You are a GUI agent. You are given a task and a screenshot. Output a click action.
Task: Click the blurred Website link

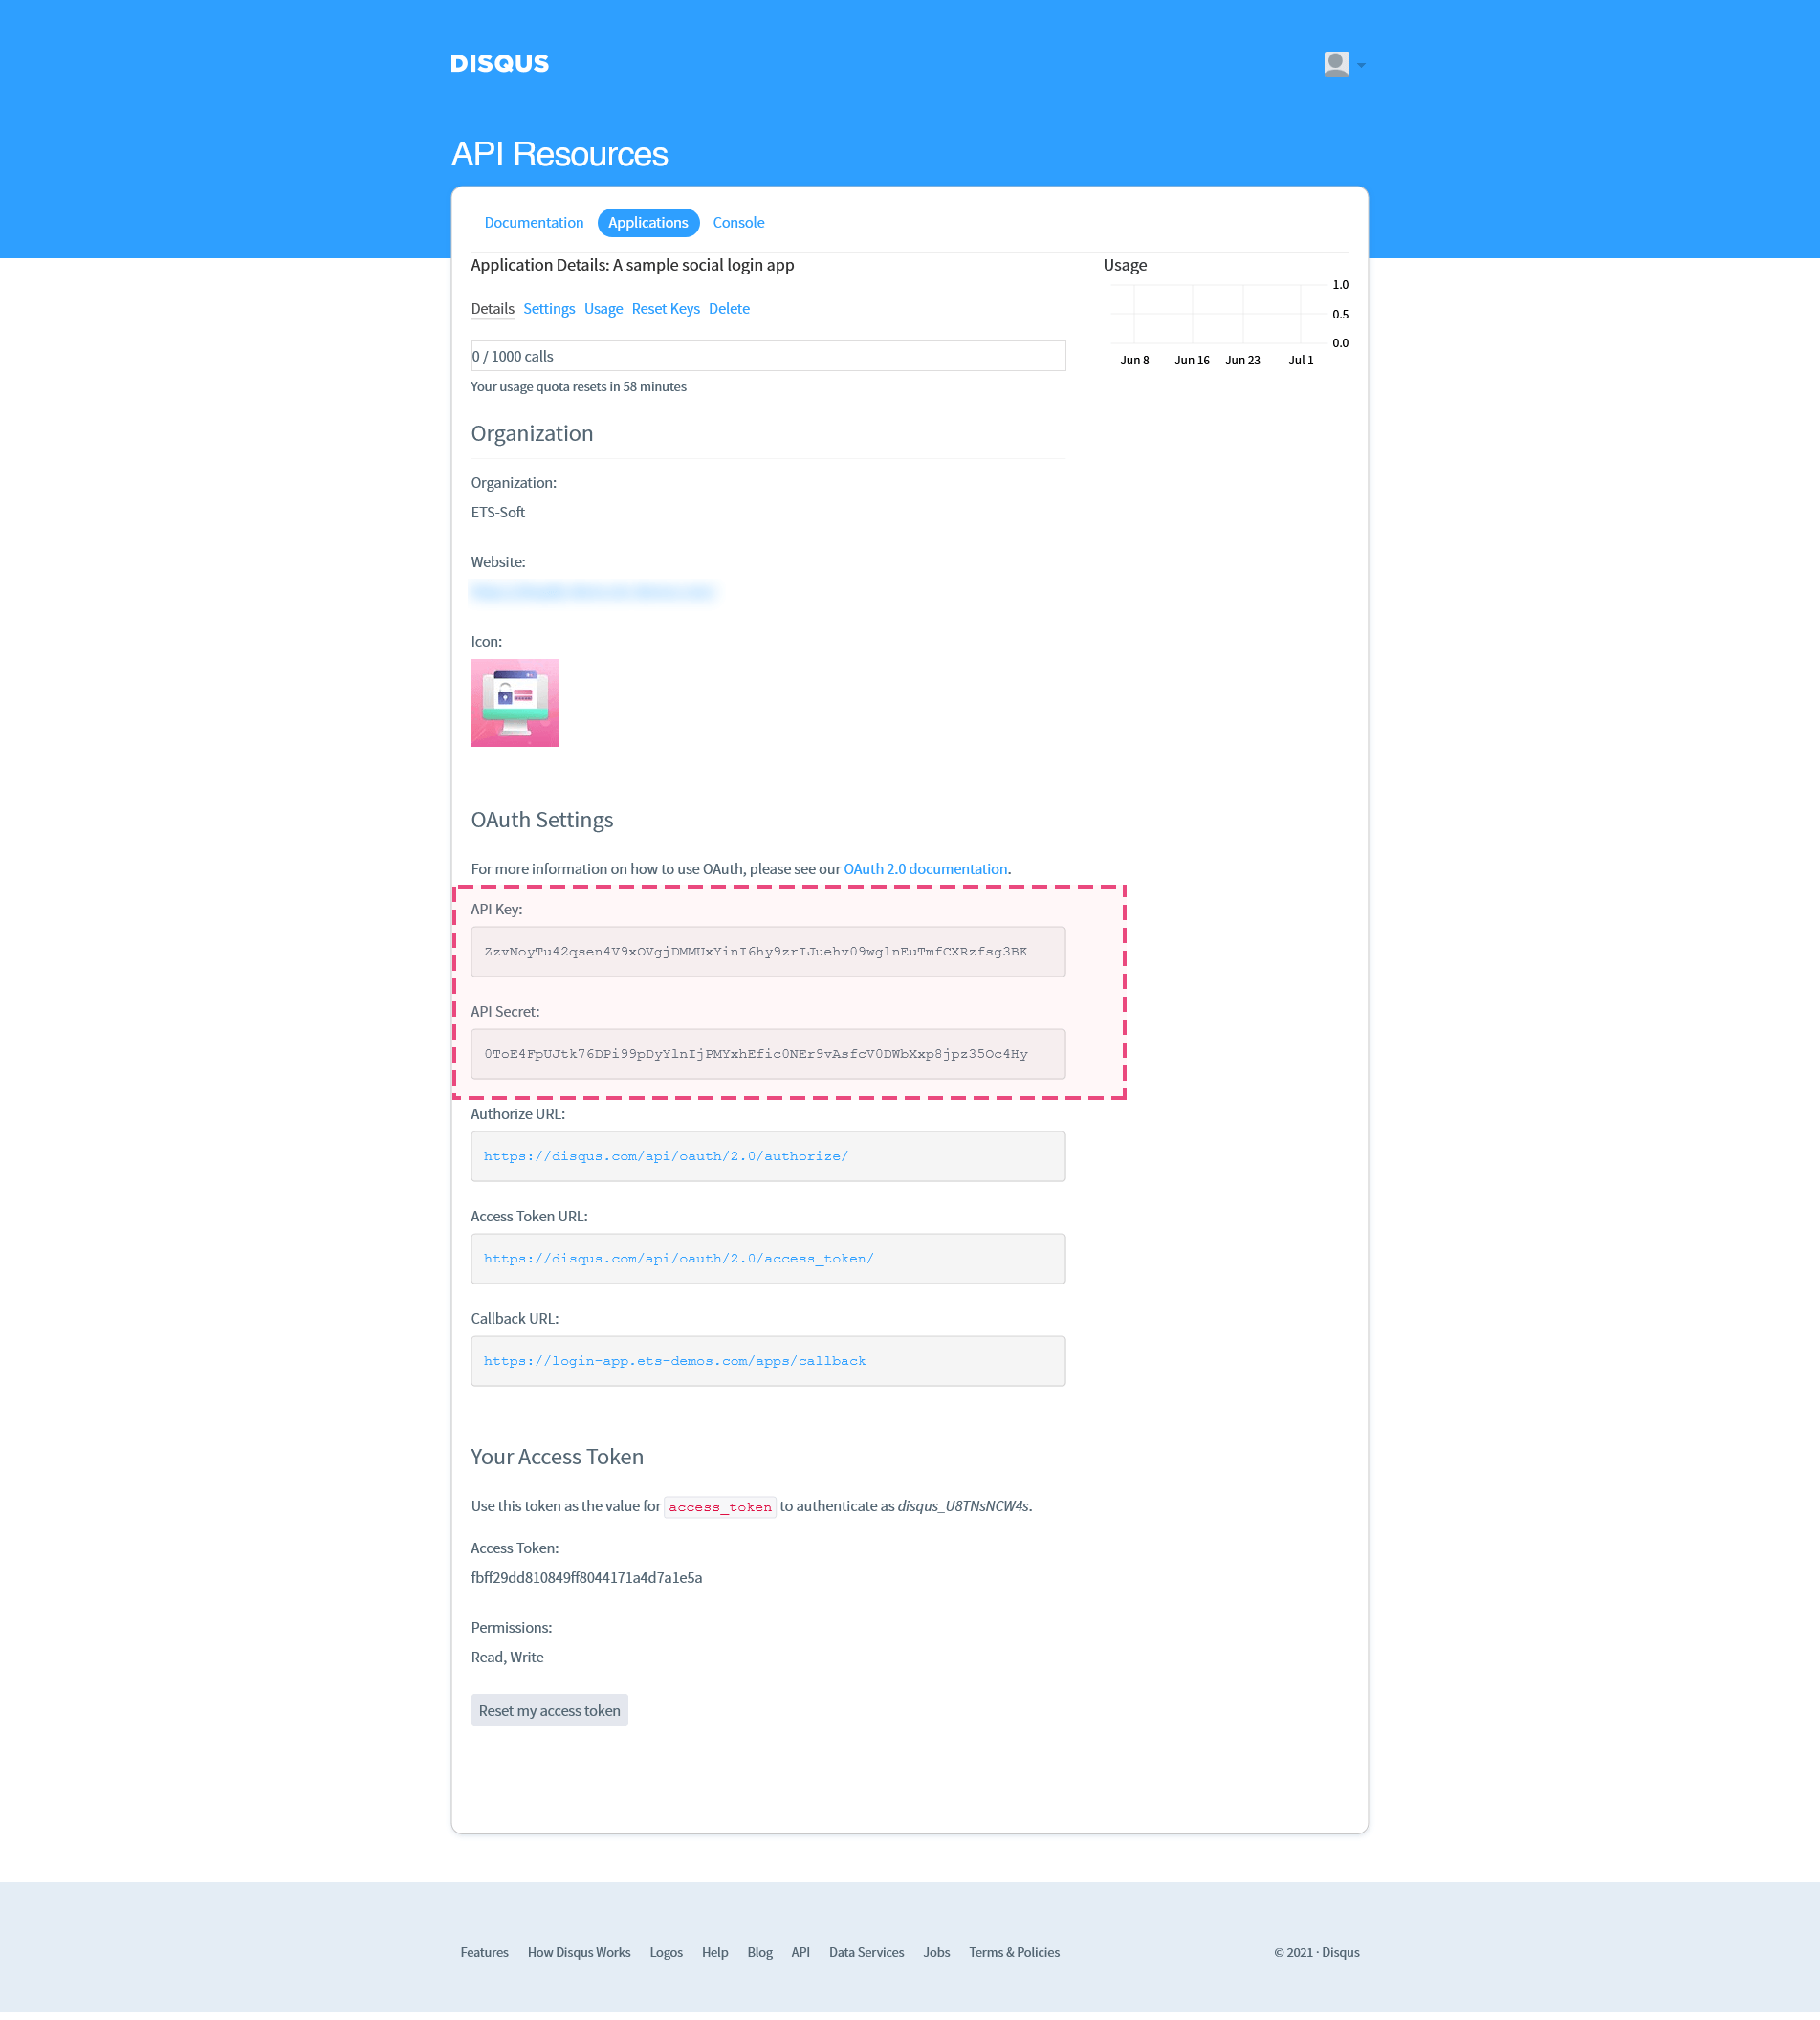[x=593, y=592]
